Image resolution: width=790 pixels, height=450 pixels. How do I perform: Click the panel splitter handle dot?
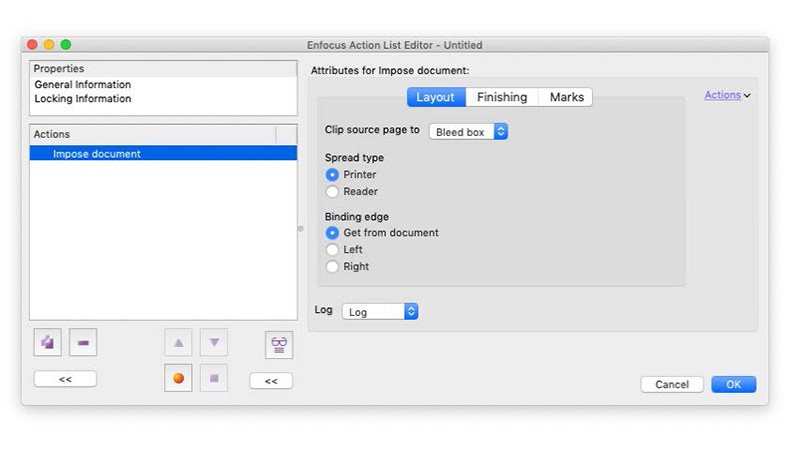301,229
